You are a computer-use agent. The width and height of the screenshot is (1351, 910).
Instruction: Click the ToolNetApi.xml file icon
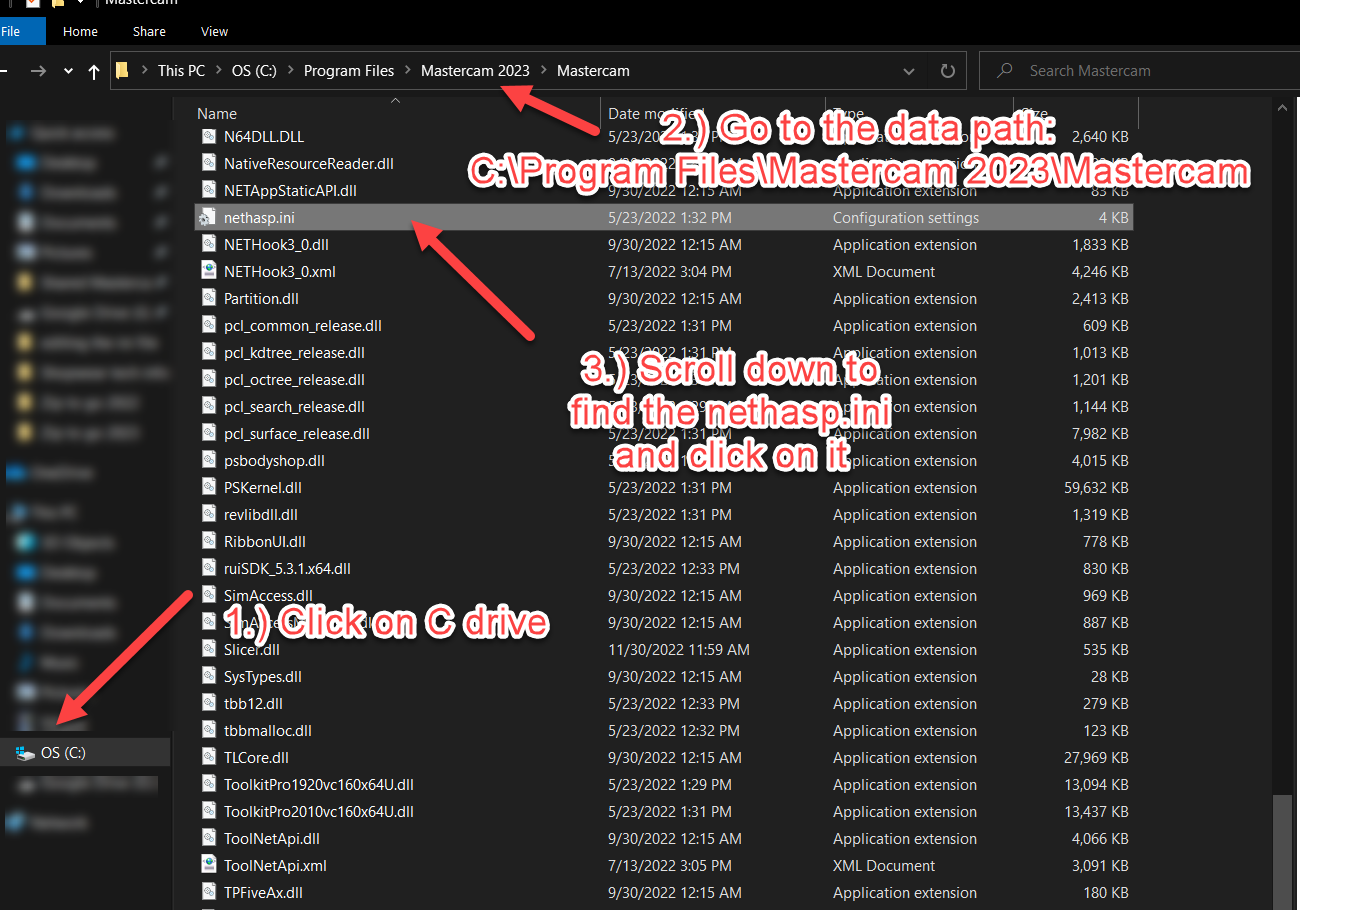pos(208,865)
